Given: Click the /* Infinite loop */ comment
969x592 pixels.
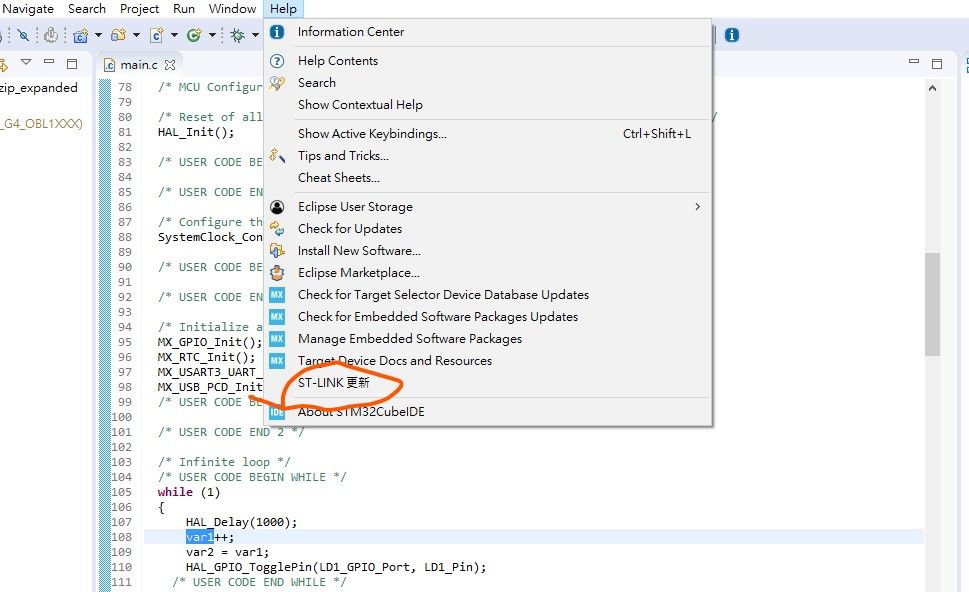Looking at the screenshot, I should click(224, 462).
